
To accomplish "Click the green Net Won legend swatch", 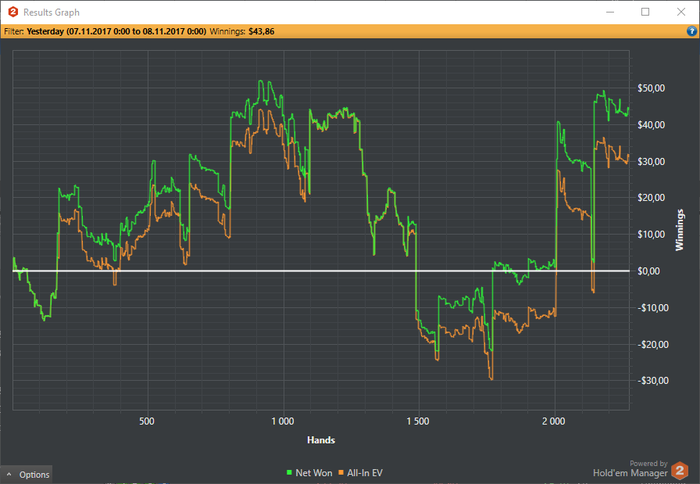I will (x=289, y=472).
